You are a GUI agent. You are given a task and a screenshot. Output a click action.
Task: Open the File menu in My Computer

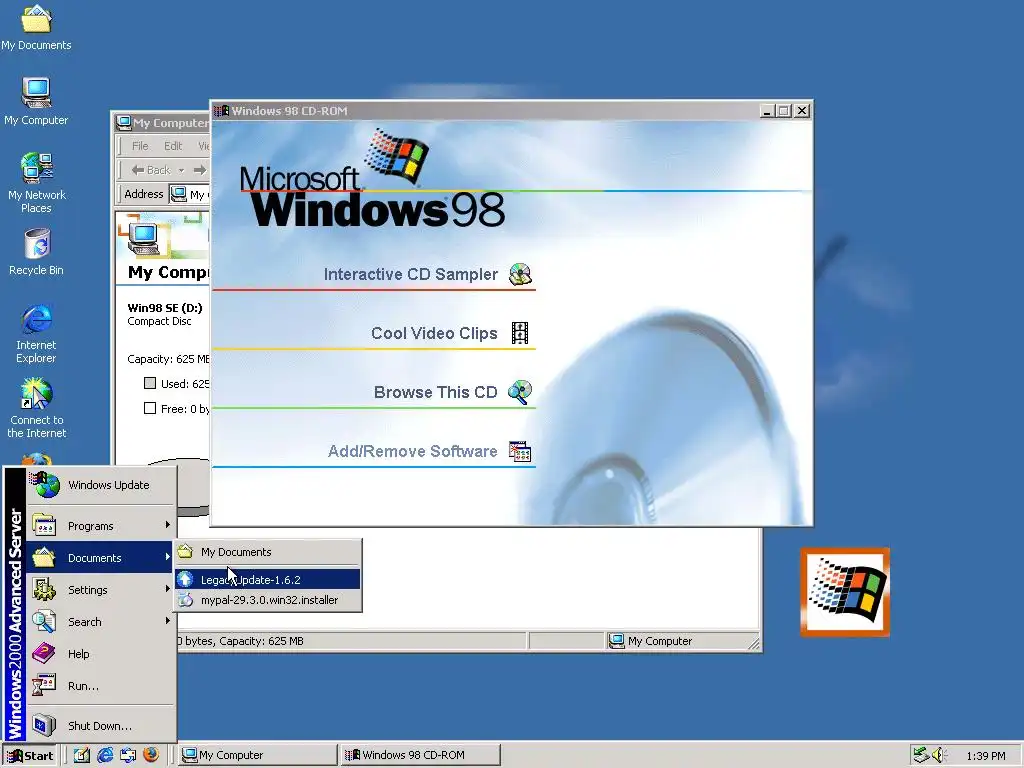(140, 146)
